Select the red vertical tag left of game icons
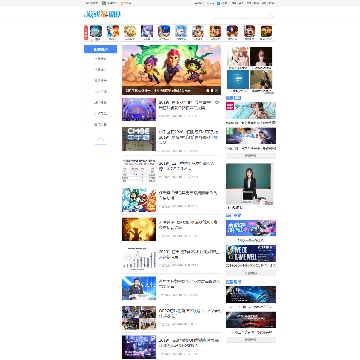The height and width of the screenshot is (360, 360). (86, 32)
